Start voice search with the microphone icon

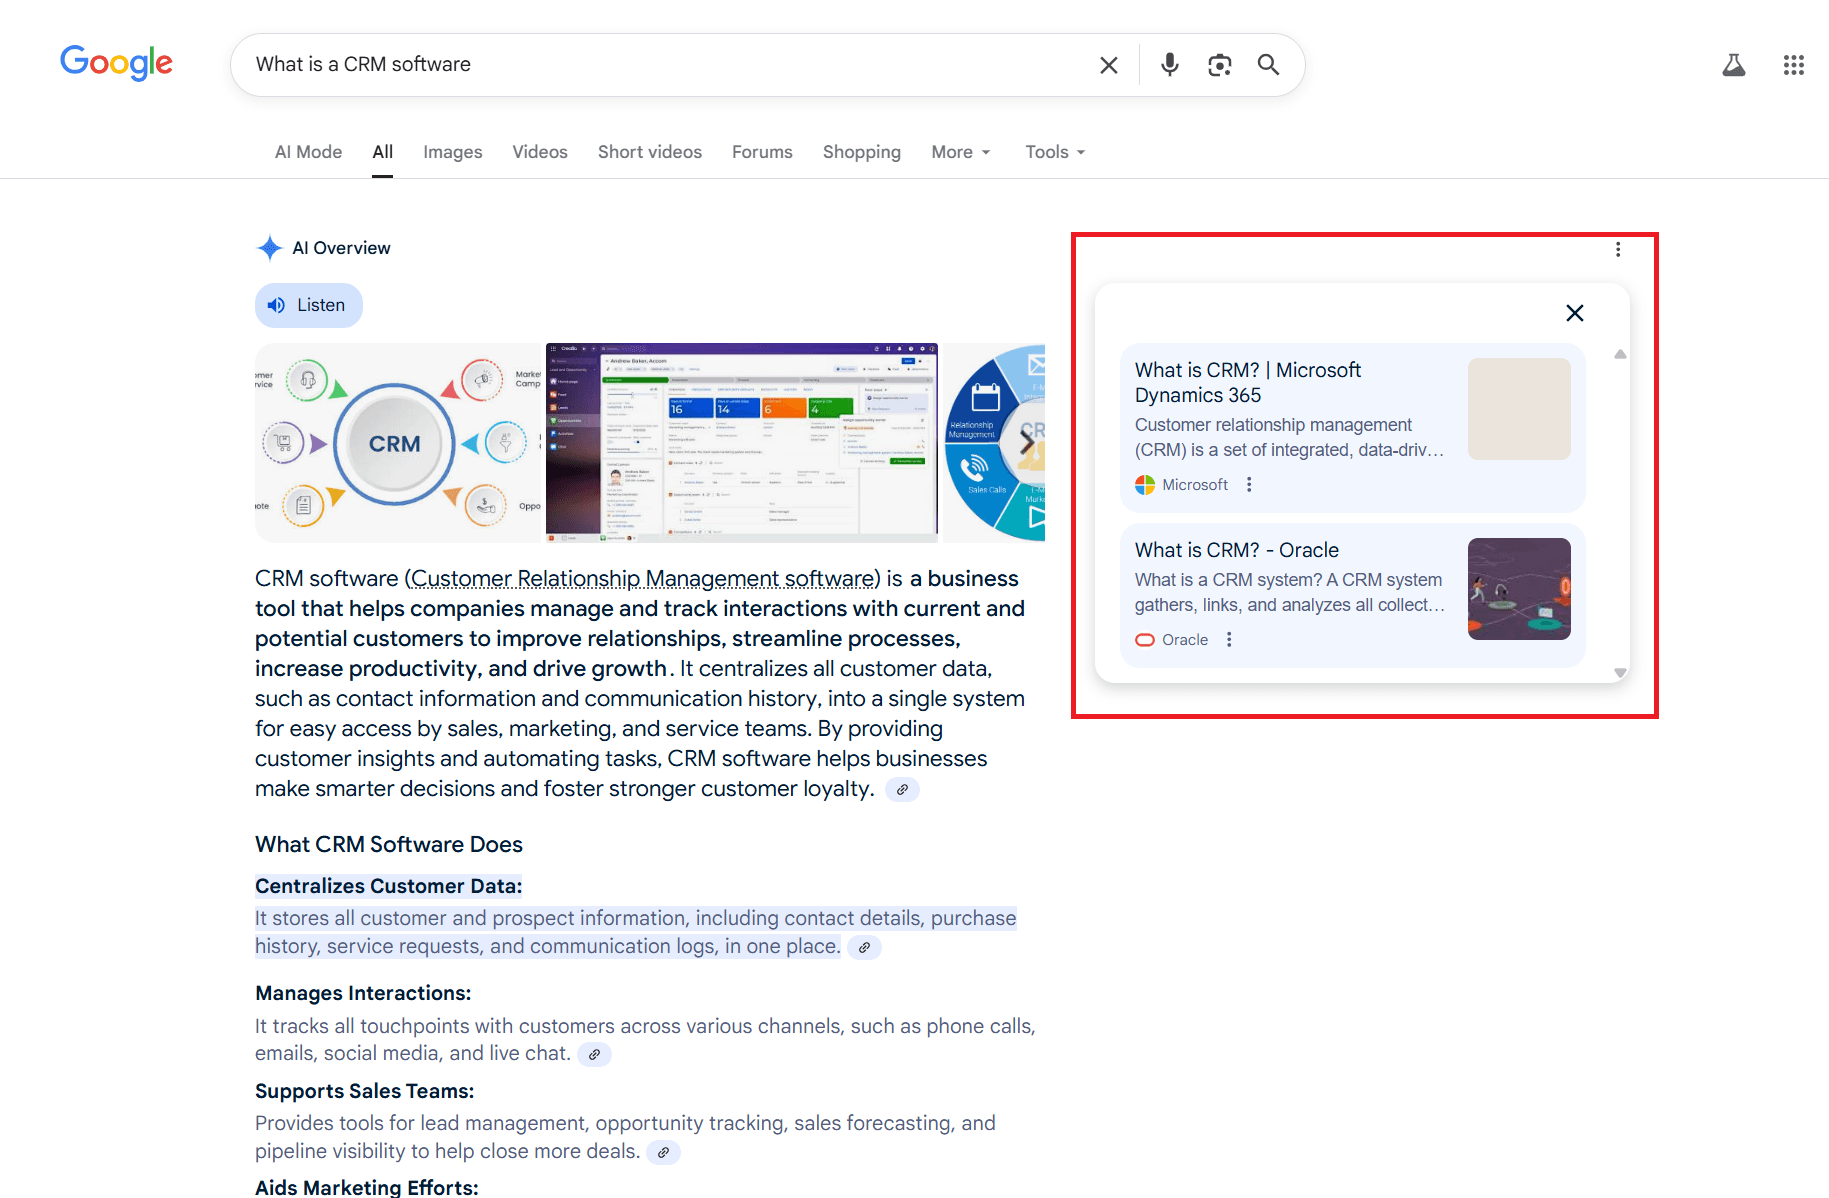(1169, 65)
